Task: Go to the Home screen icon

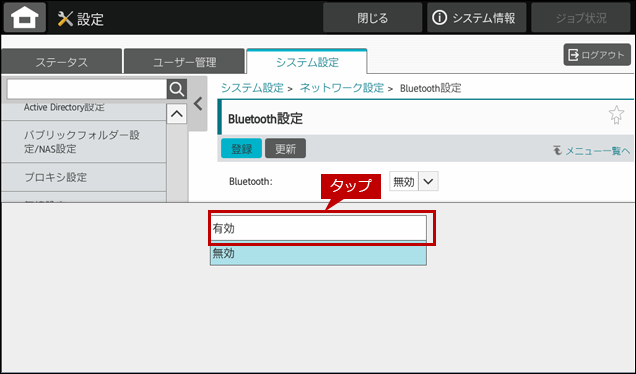Action: (x=25, y=17)
